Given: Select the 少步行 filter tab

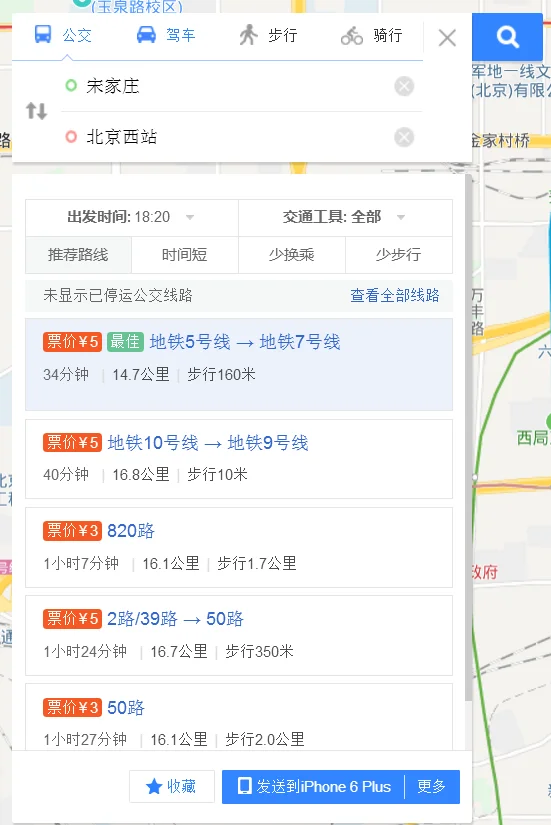Looking at the screenshot, I should pyautogui.click(x=398, y=255).
